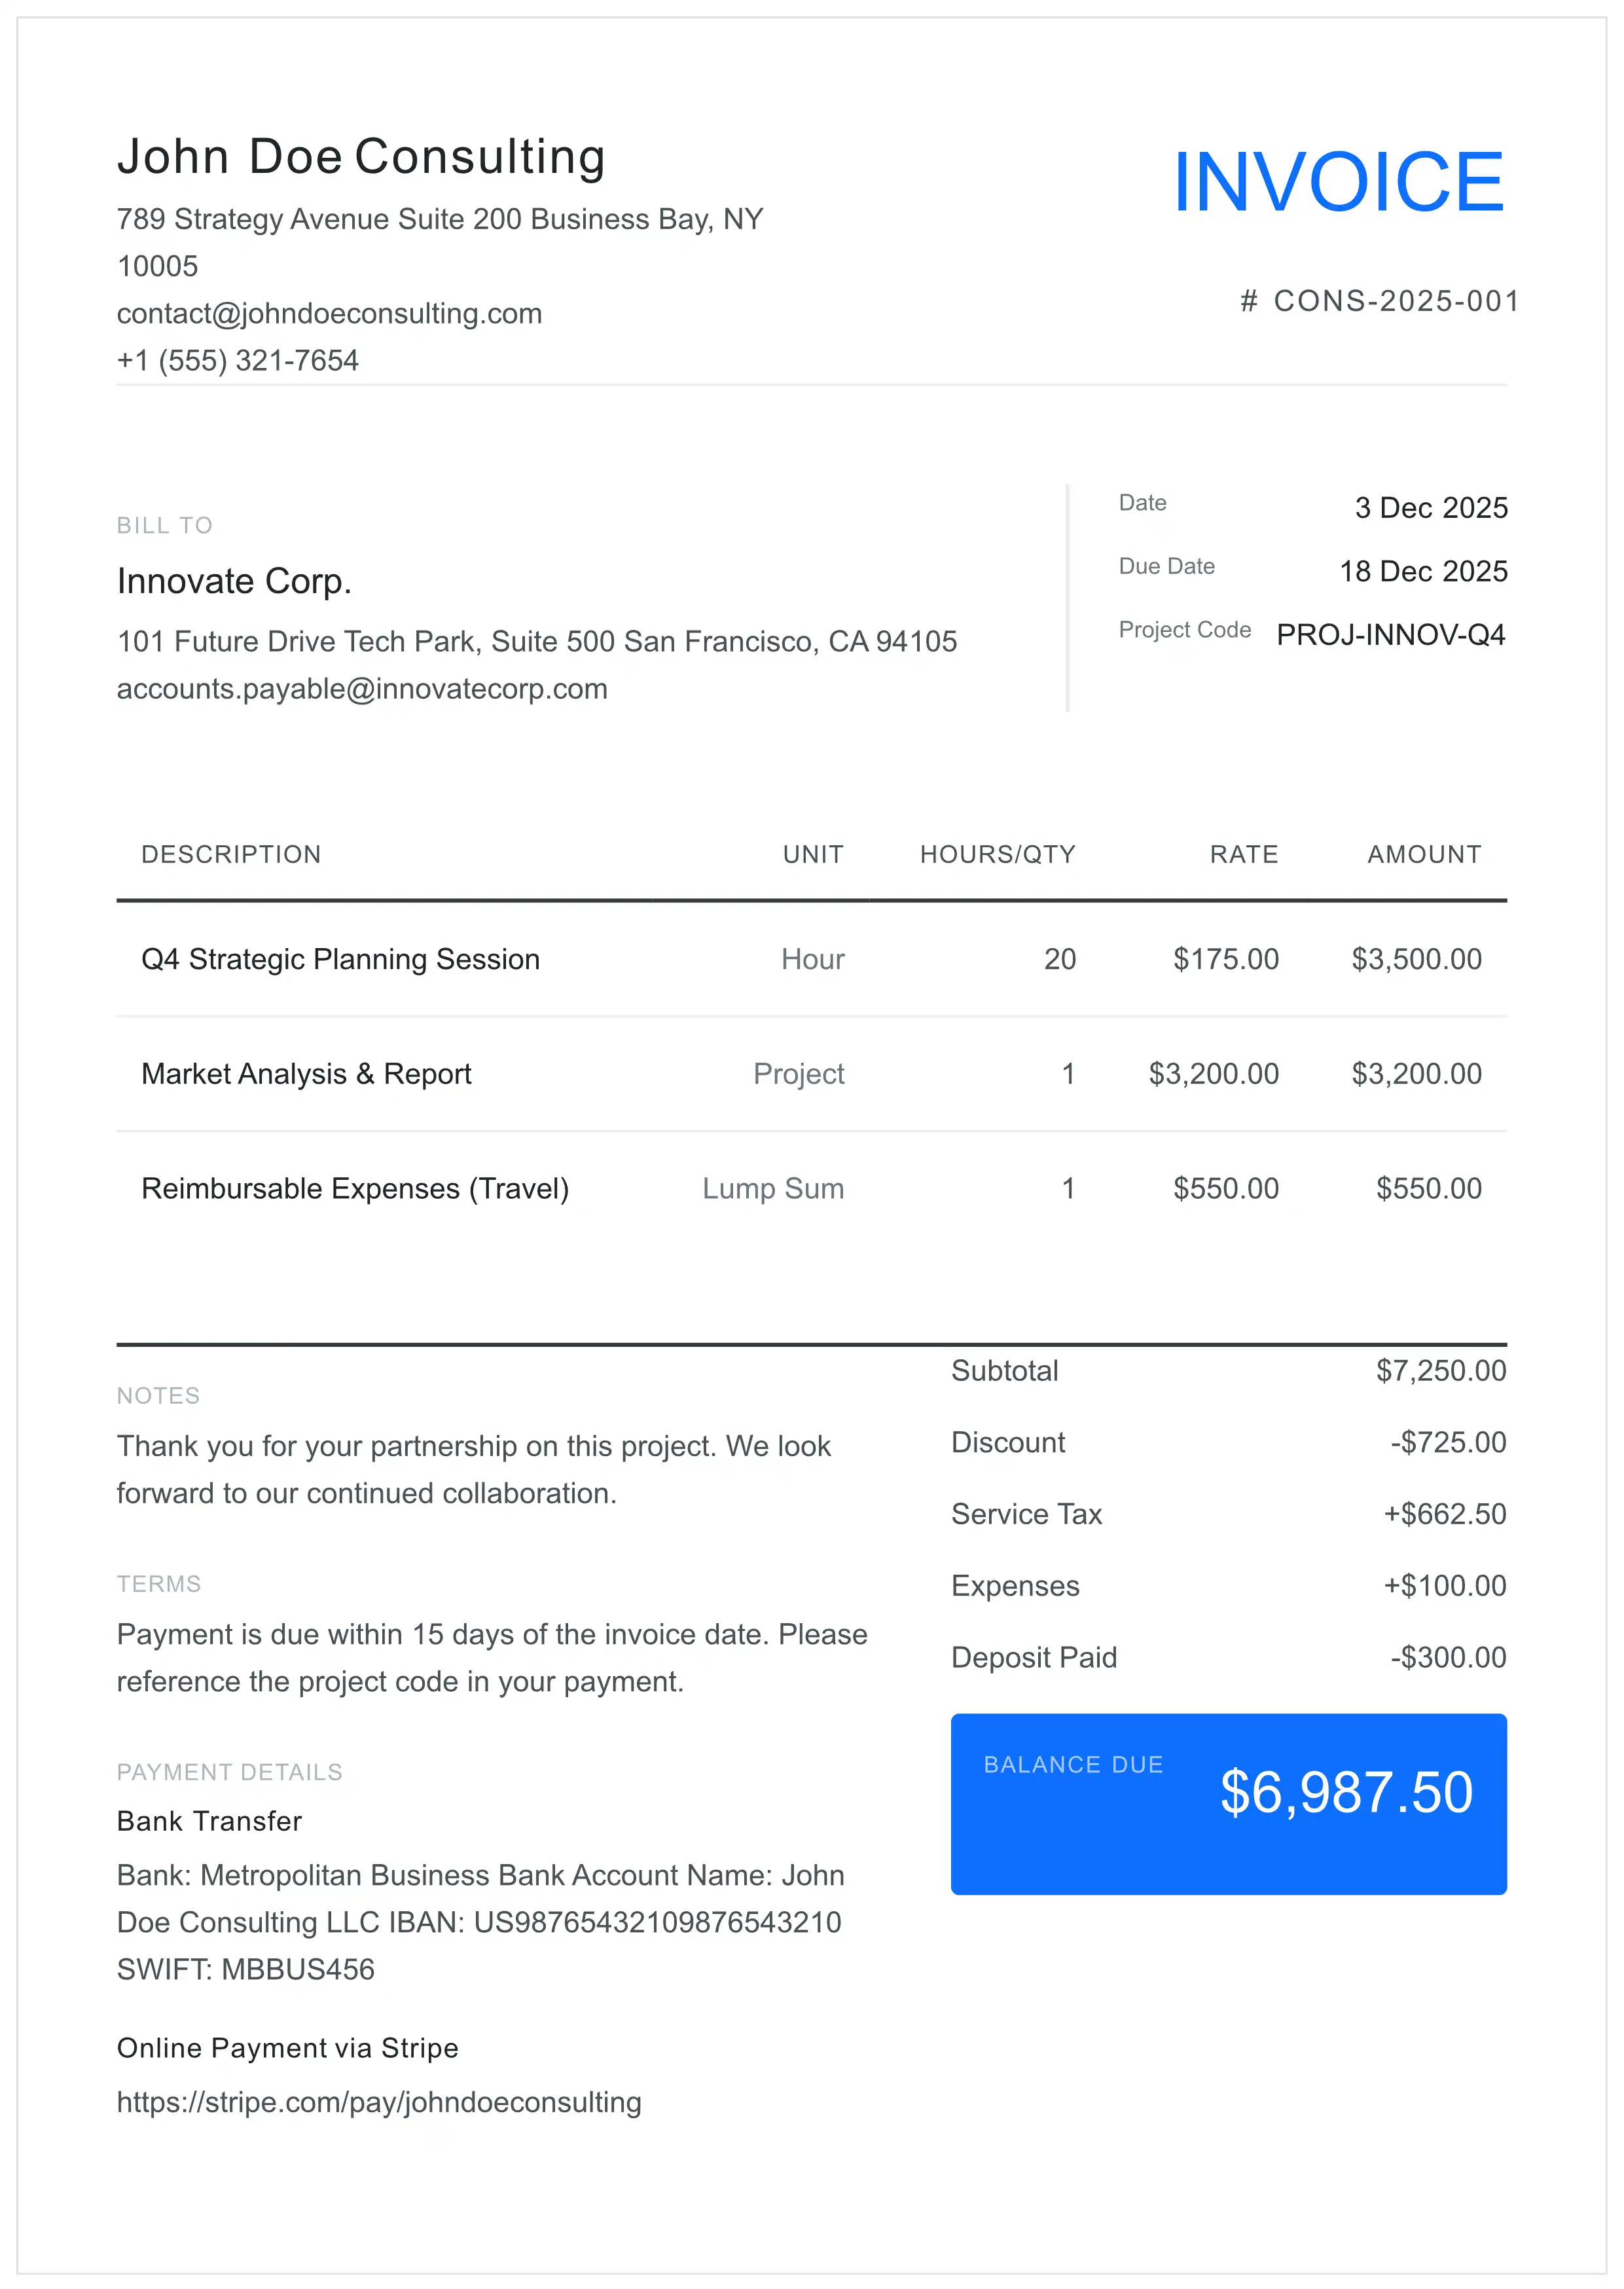Select the contact@johndoeconsulting.com email address
1624x2289 pixels.
pos(330,313)
